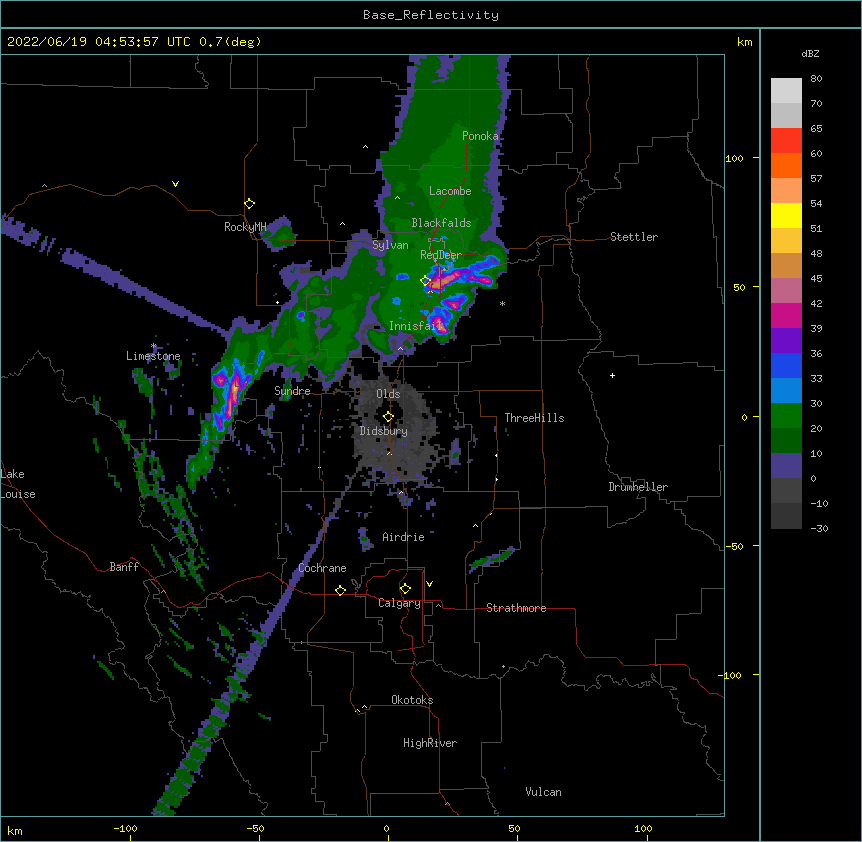This screenshot has height=842, width=862.
Task: Click the RedDeer city label
Action: 440,255
